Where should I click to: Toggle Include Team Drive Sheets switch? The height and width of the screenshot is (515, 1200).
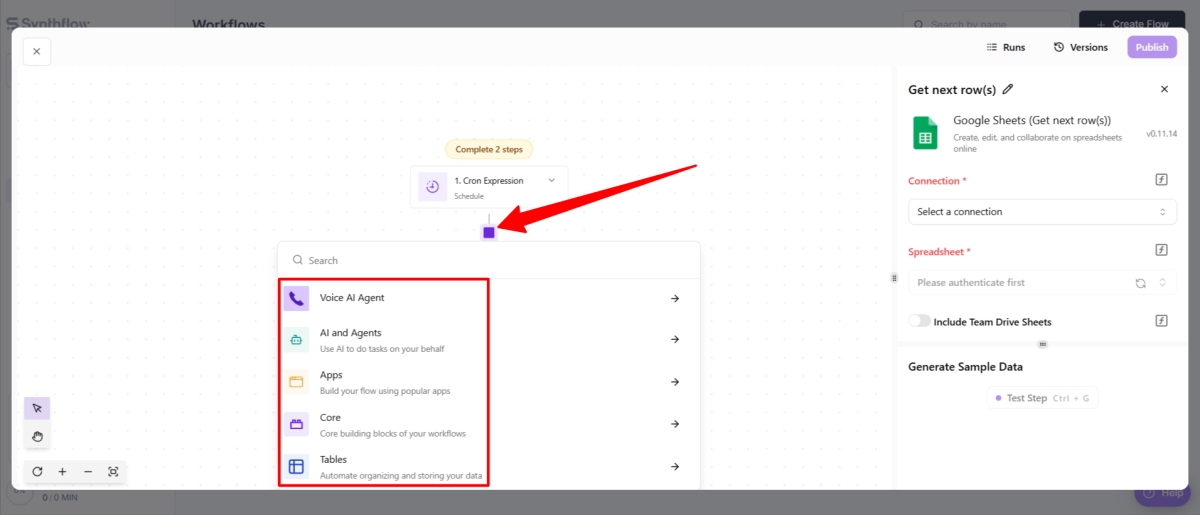coord(919,321)
